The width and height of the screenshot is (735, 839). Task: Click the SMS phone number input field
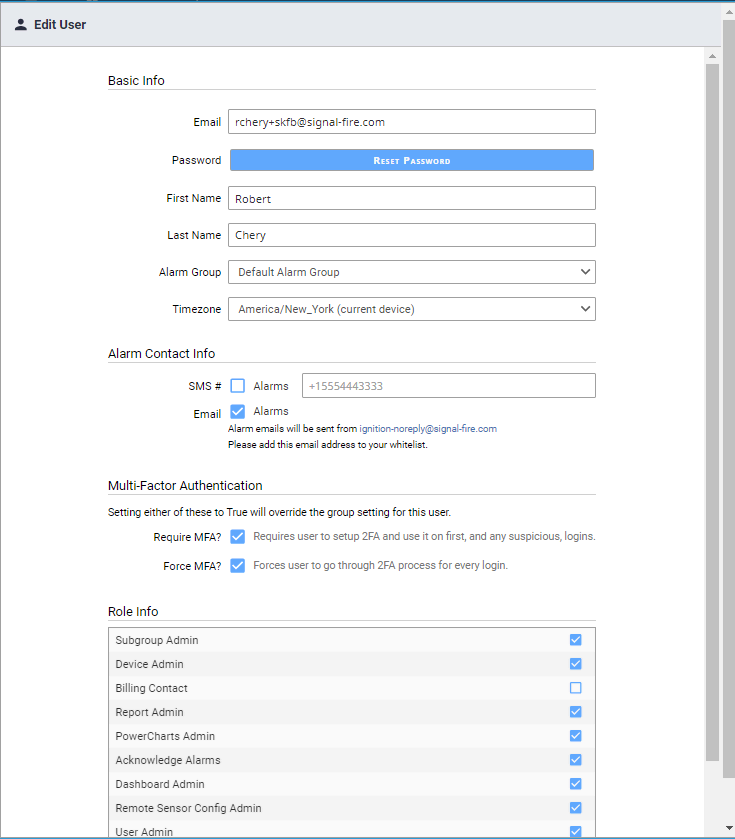(x=448, y=386)
